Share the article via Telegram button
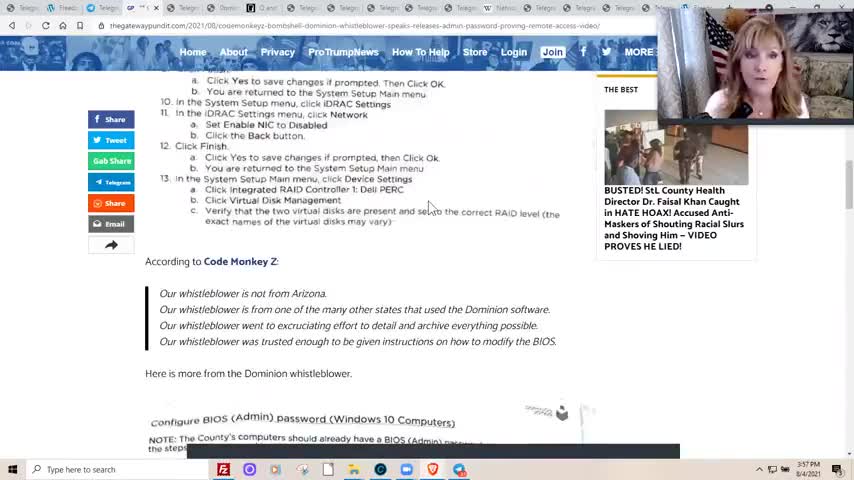 111,182
